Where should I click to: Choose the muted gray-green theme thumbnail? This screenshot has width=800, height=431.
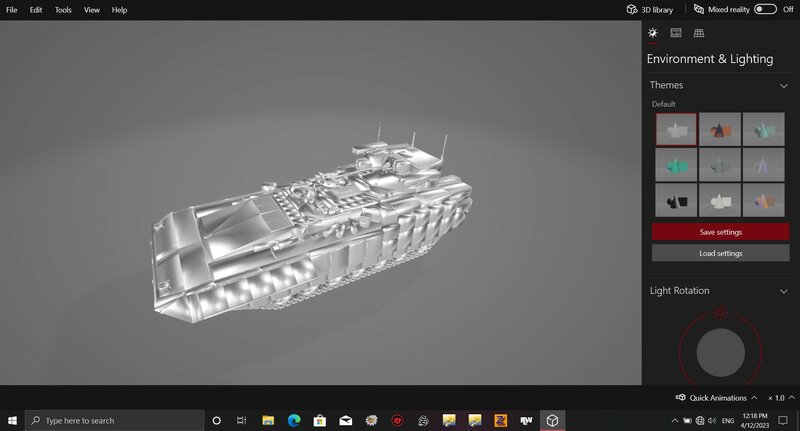click(x=720, y=165)
